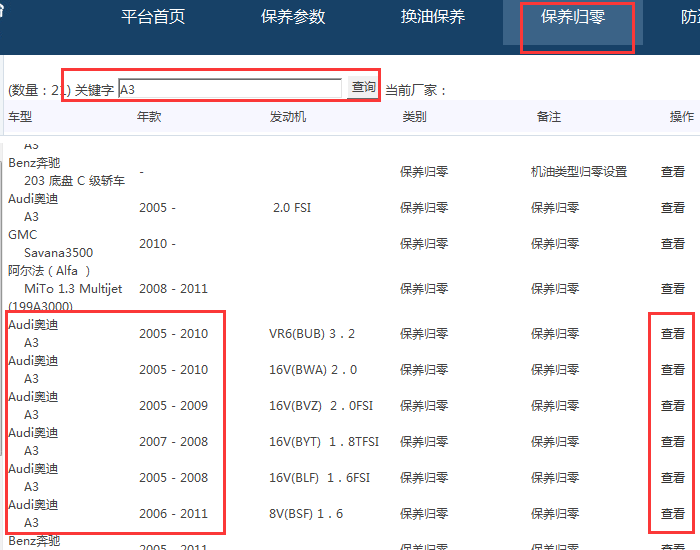
Task: Select engine cell 8V(BSF) 1.6
Action: point(306,514)
